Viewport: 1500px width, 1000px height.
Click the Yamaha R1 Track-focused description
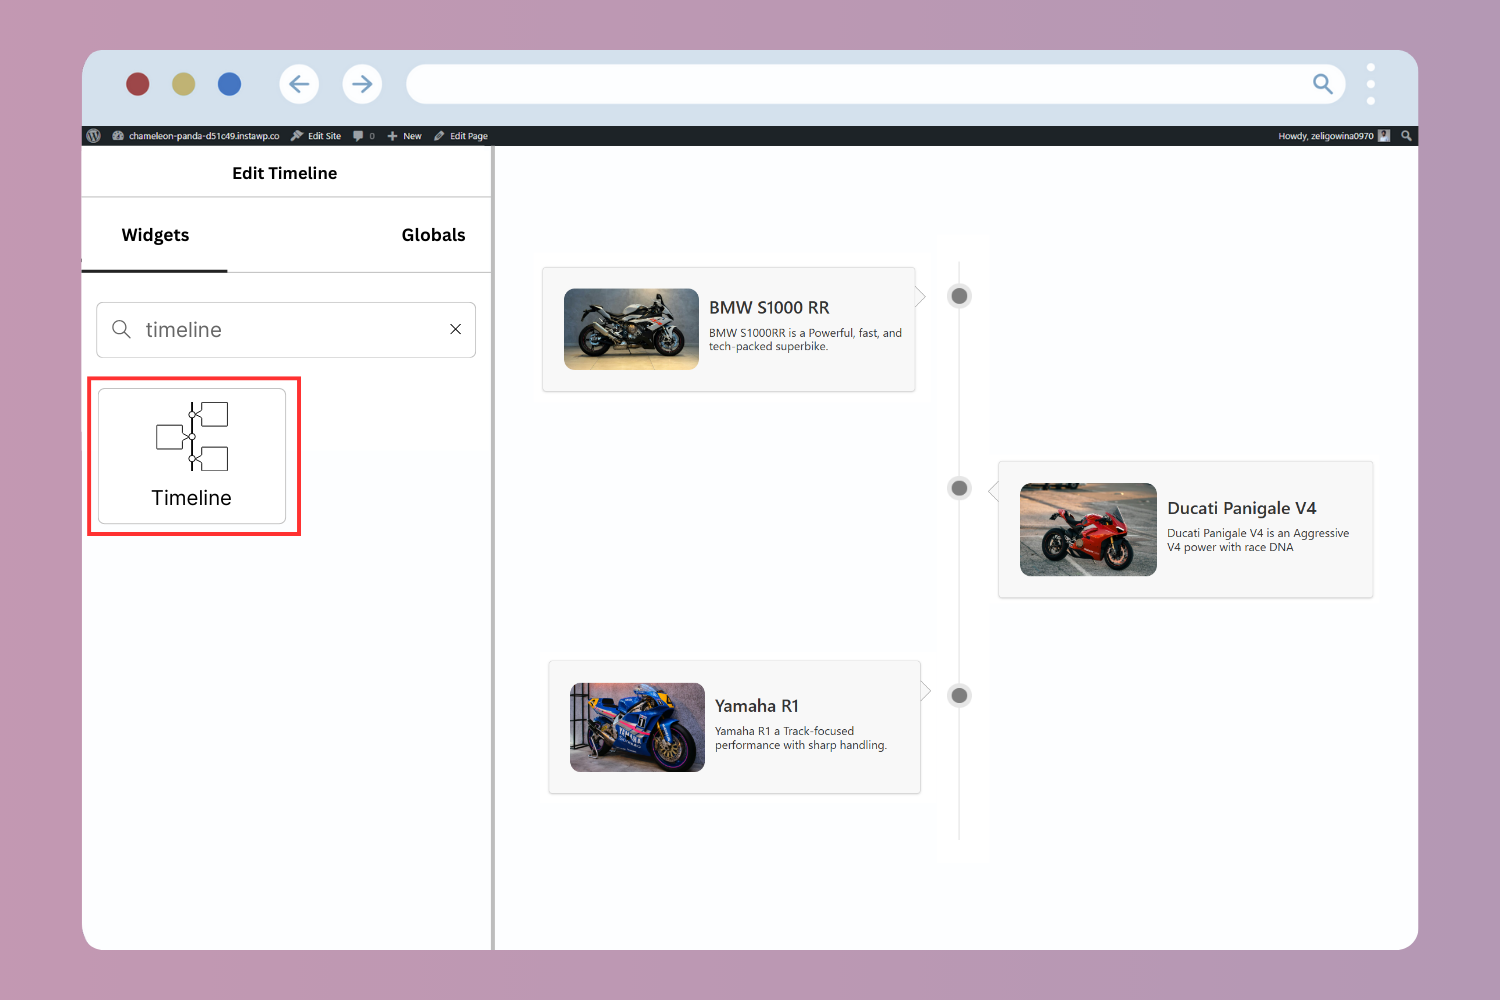801,738
